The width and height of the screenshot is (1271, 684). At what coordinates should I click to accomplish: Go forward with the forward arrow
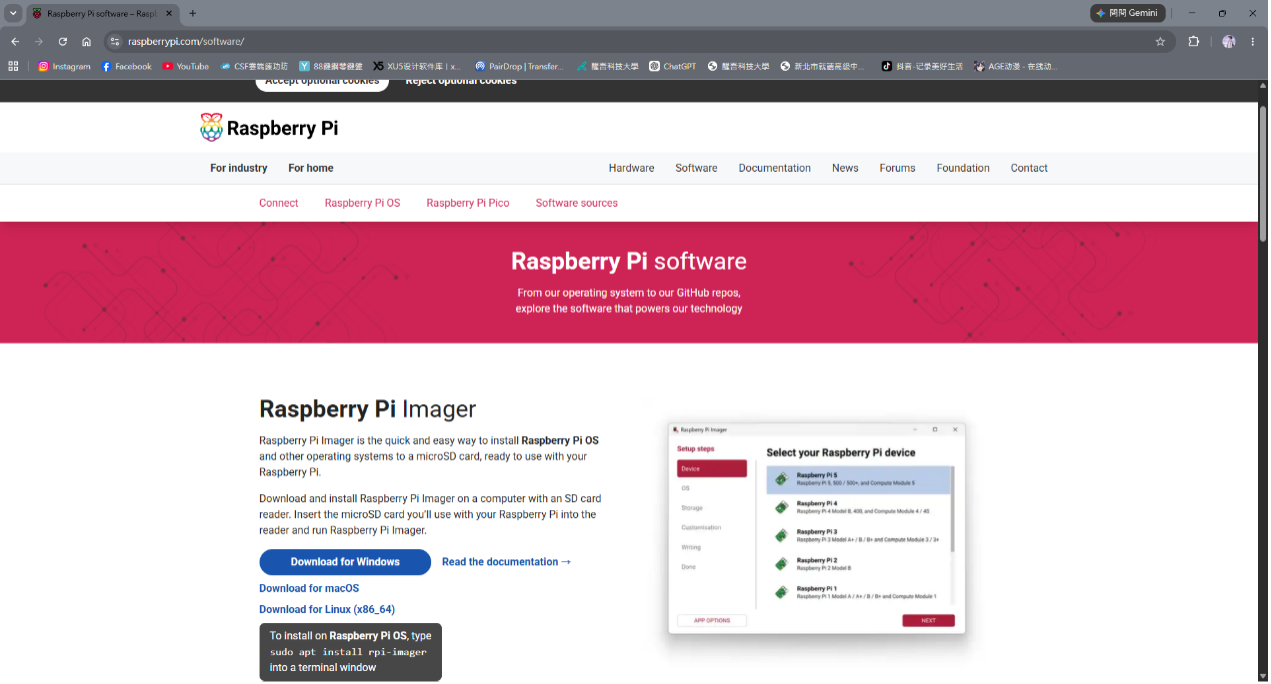[39, 41]
